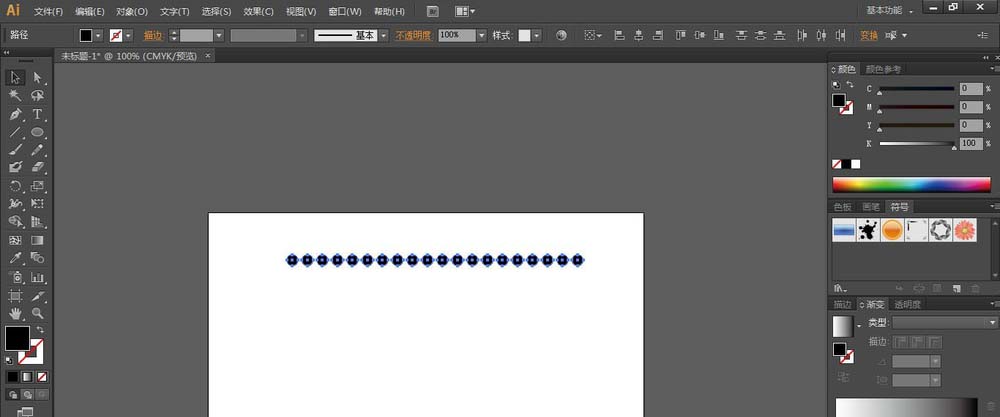The image size is (1000, 417).
Task: Click the CMYK color spectrum bar
Action: [x=911, y=184]
